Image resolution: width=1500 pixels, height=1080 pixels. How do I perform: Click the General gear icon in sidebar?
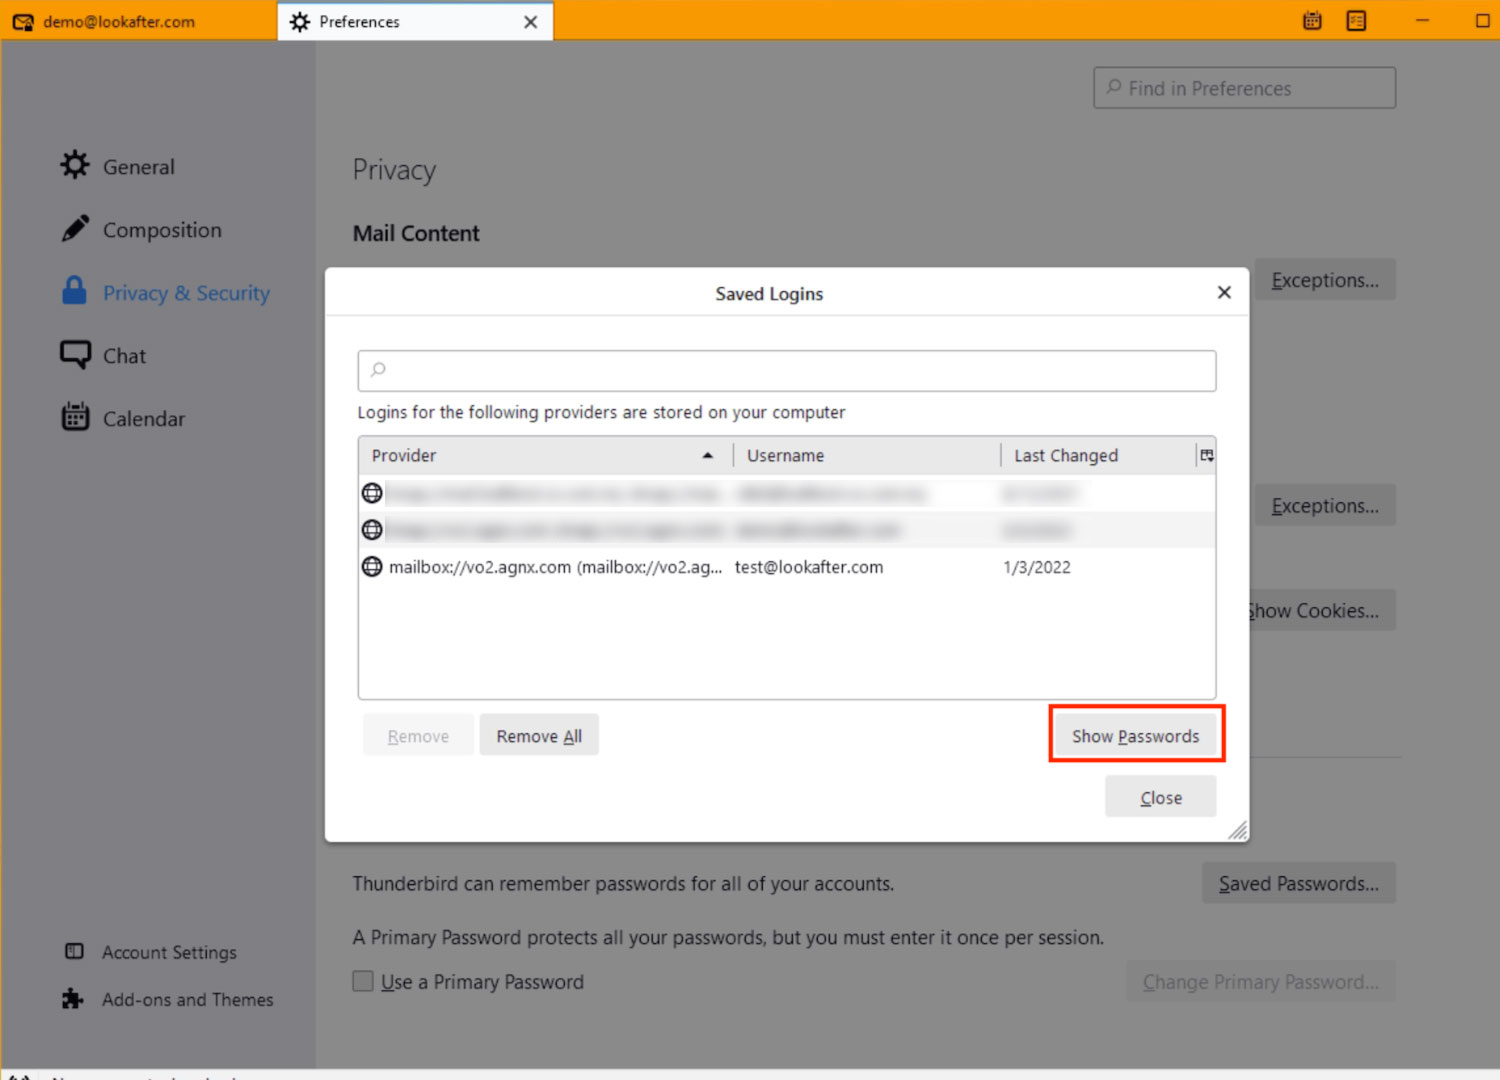point(75,165)
